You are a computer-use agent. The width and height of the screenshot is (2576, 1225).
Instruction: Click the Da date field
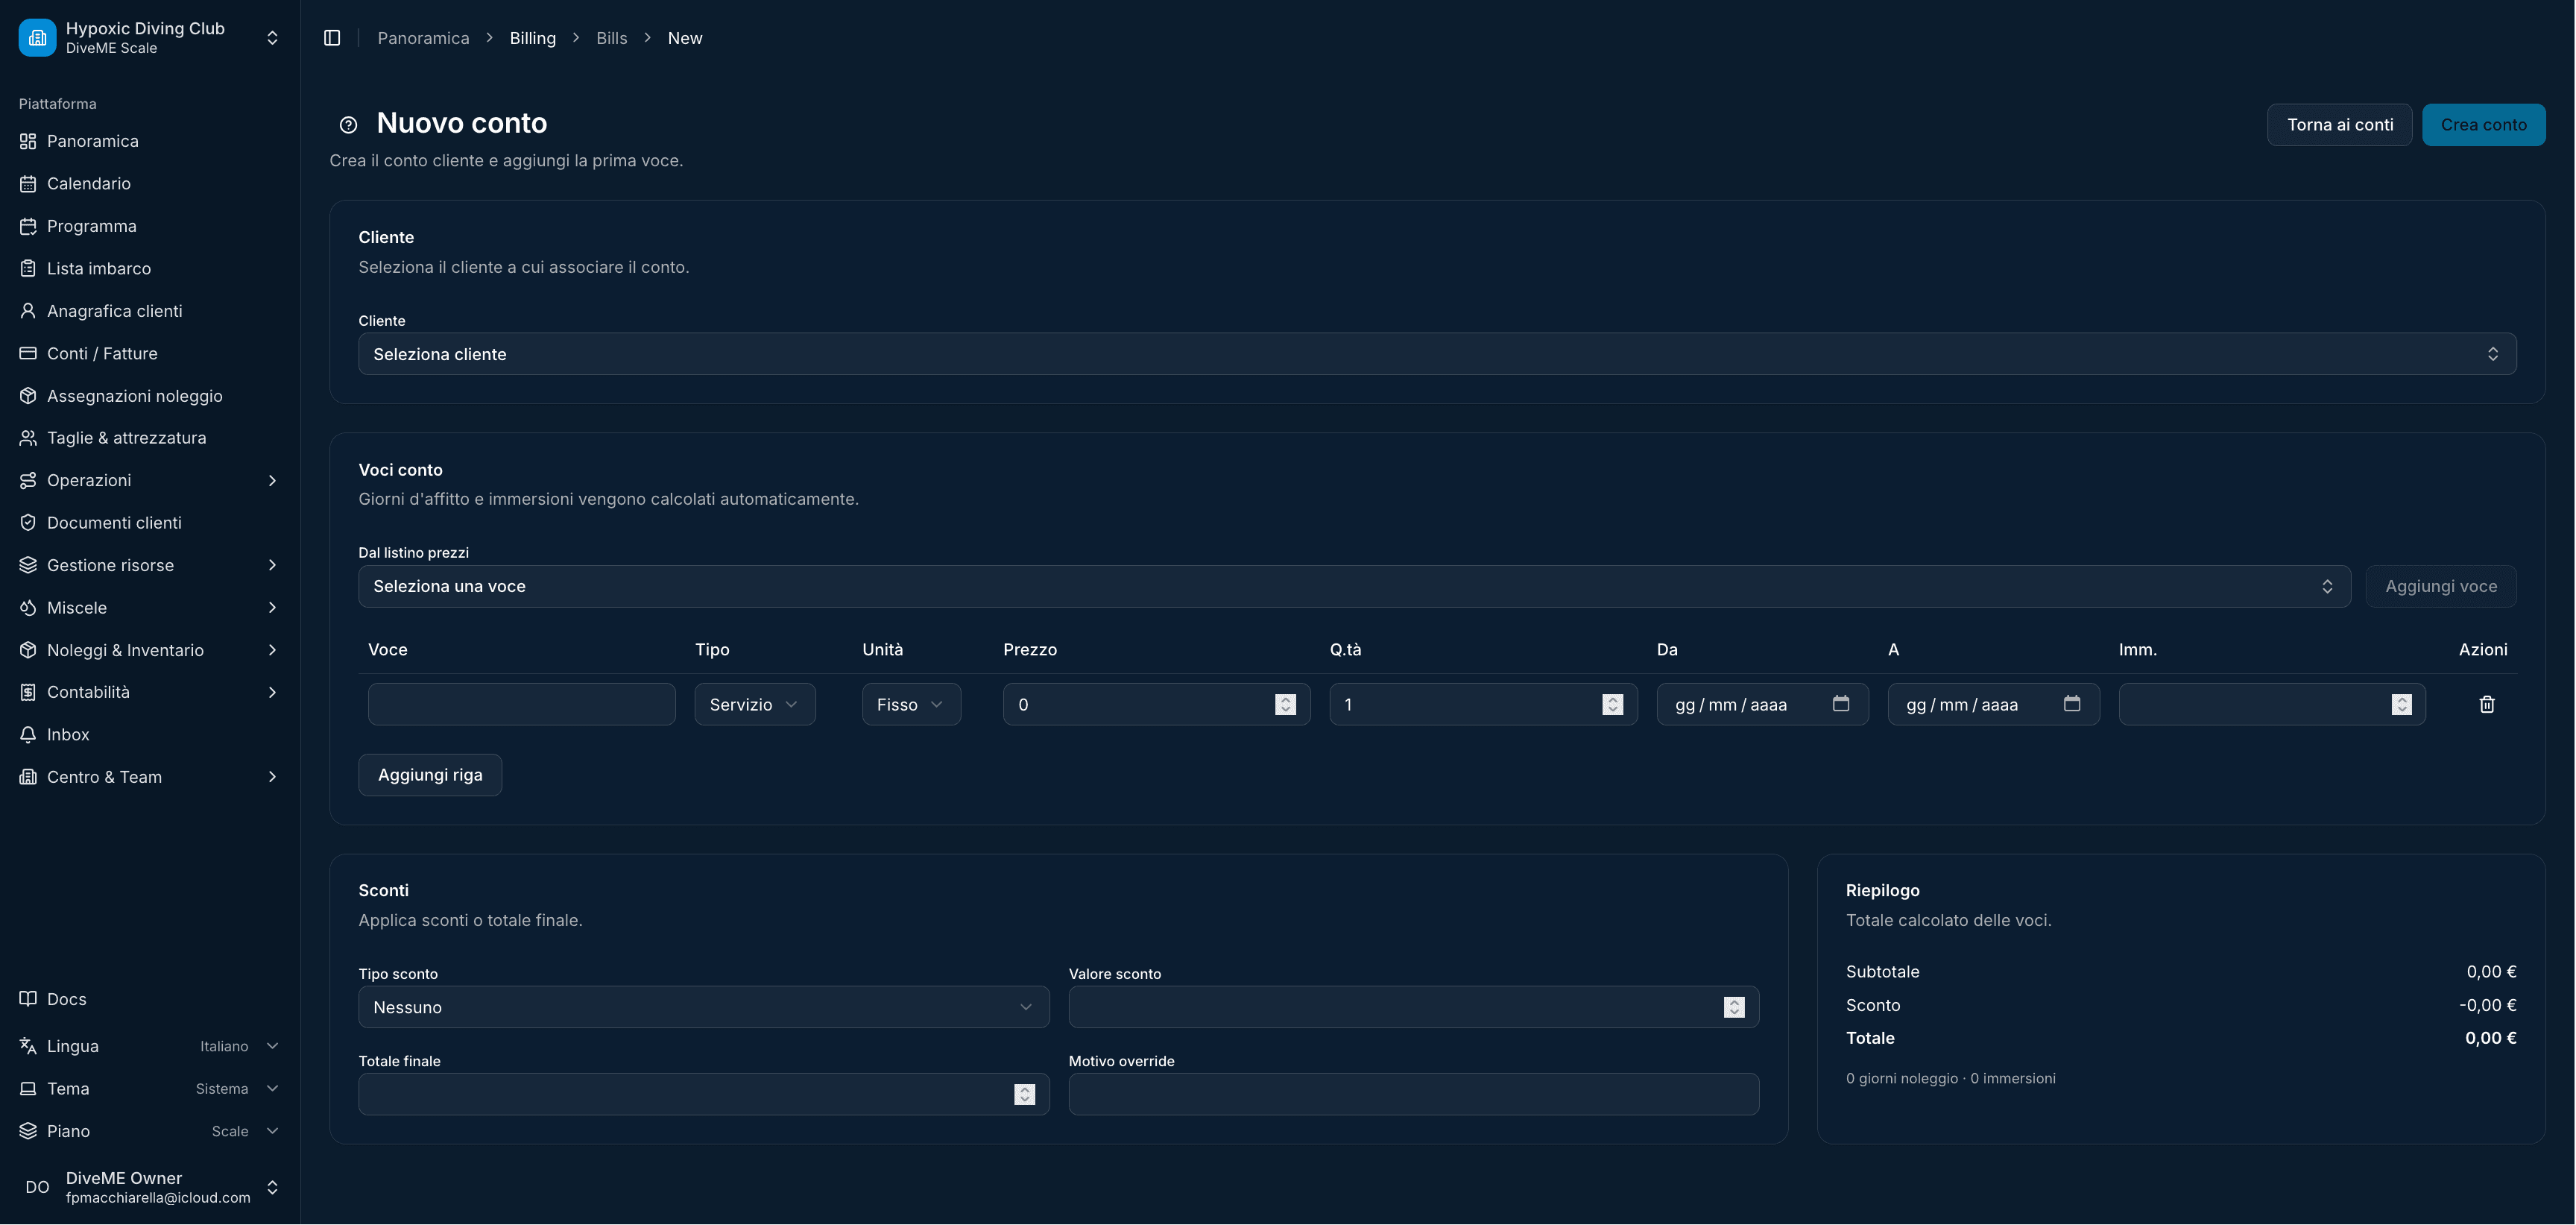click(1762, 704)
